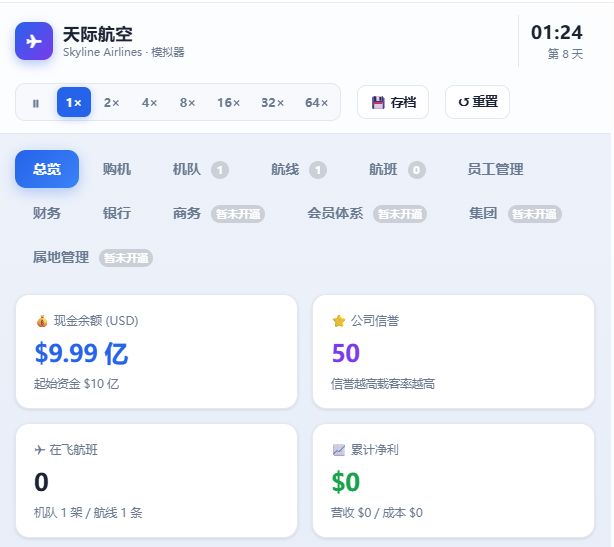Click the 第 8 天 day counter
The height and width of the screenshot is (547, 614).
pos(565,54)
